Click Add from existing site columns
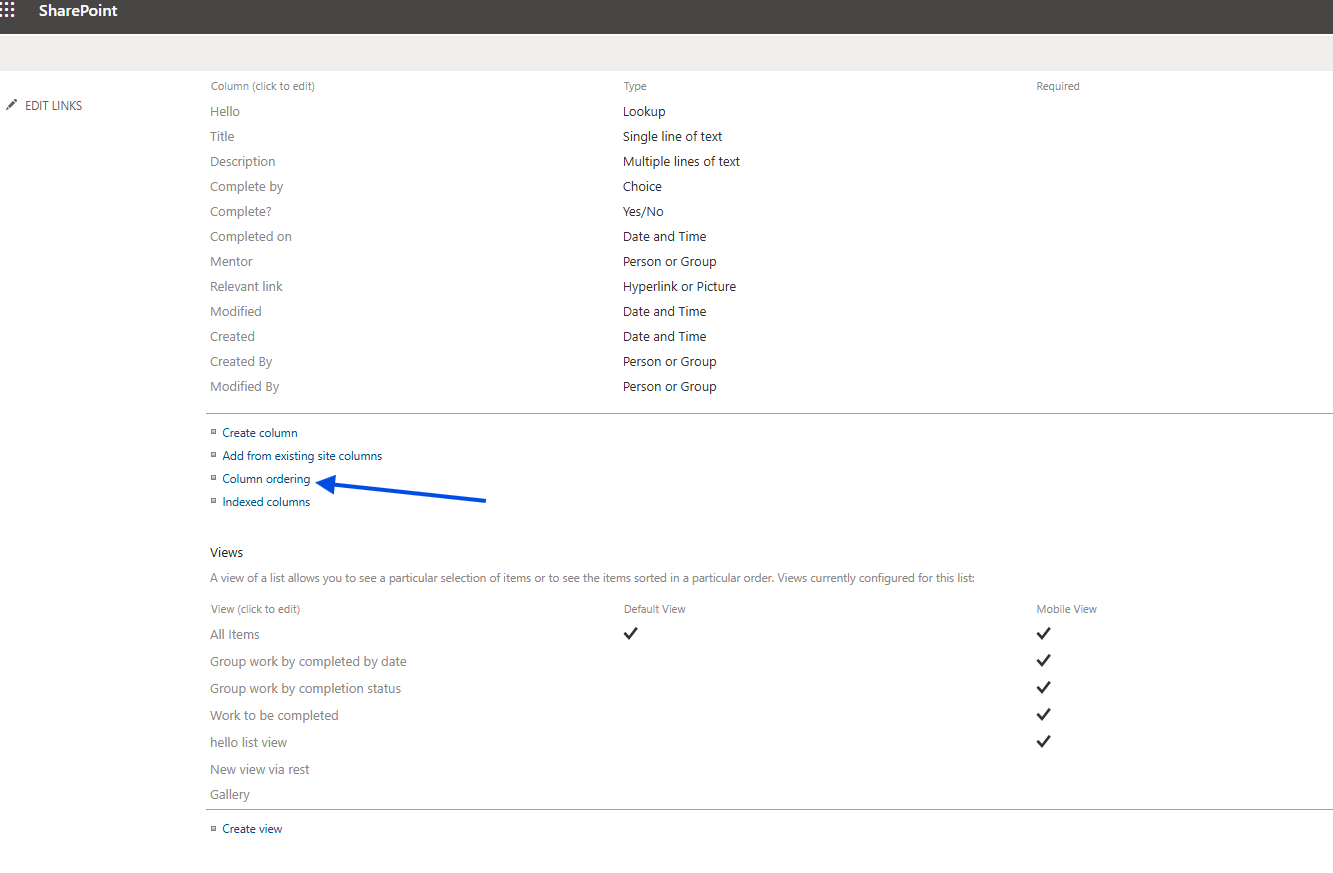 coord(302,456)
